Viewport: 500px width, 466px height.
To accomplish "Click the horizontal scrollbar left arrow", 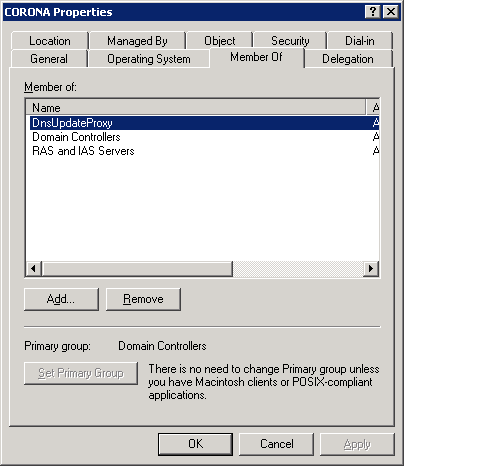I will pos(33,269).
